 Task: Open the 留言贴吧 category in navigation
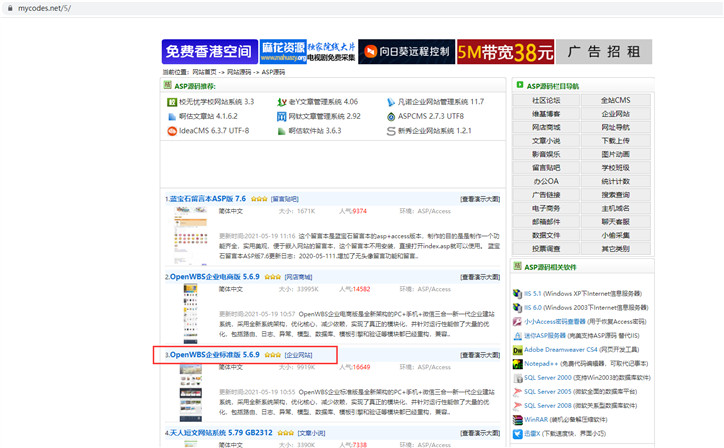pos(546,168)
